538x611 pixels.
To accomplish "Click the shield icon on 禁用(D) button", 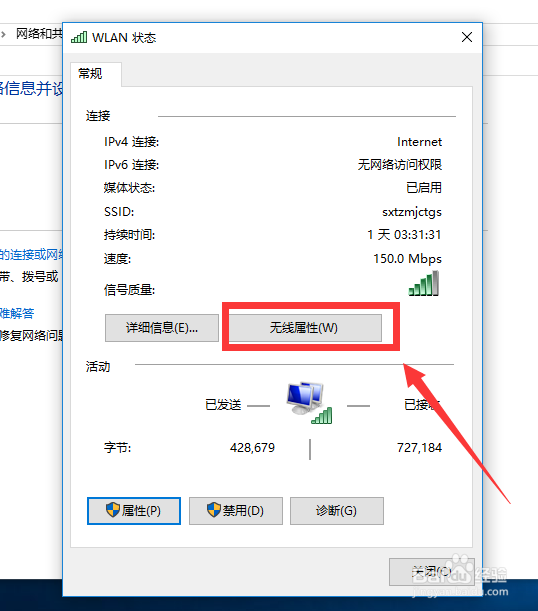I will 213,510.
